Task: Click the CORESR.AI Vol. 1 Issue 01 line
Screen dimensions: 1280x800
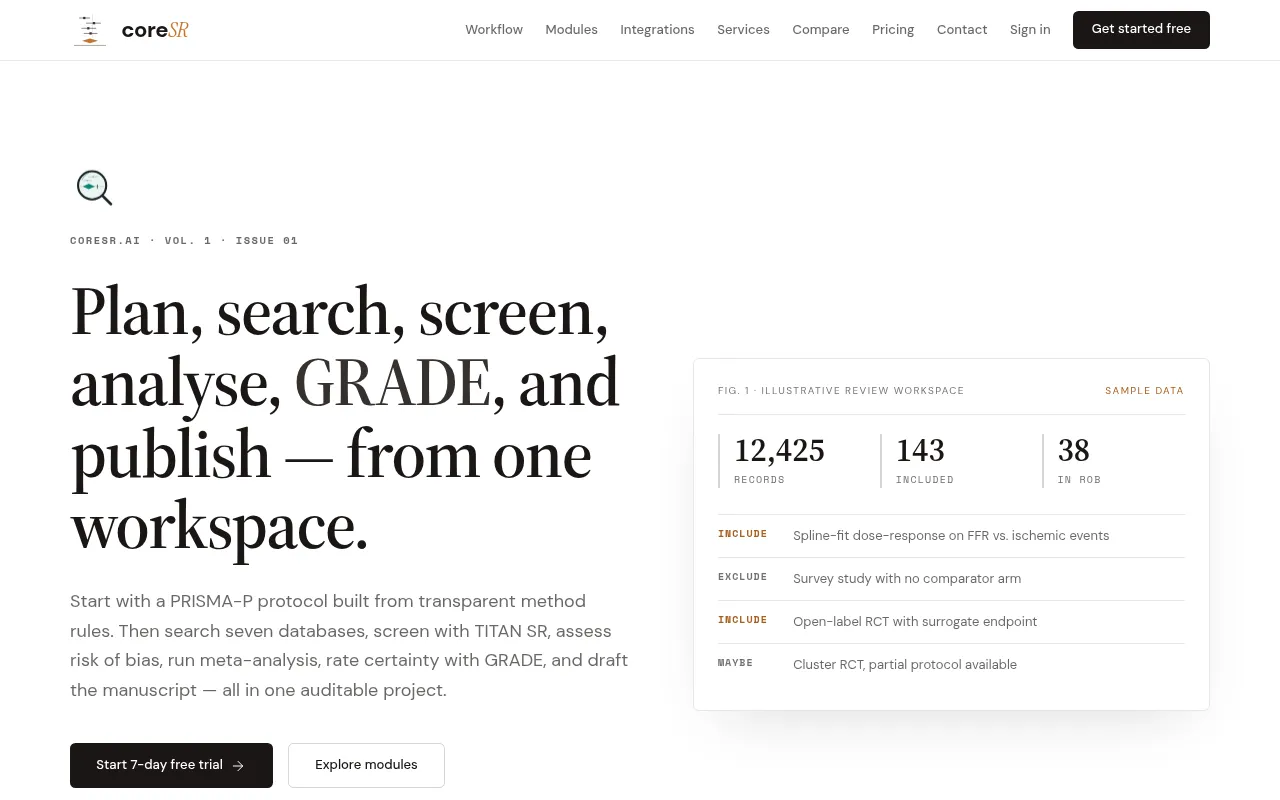Action: pos(184,241)
